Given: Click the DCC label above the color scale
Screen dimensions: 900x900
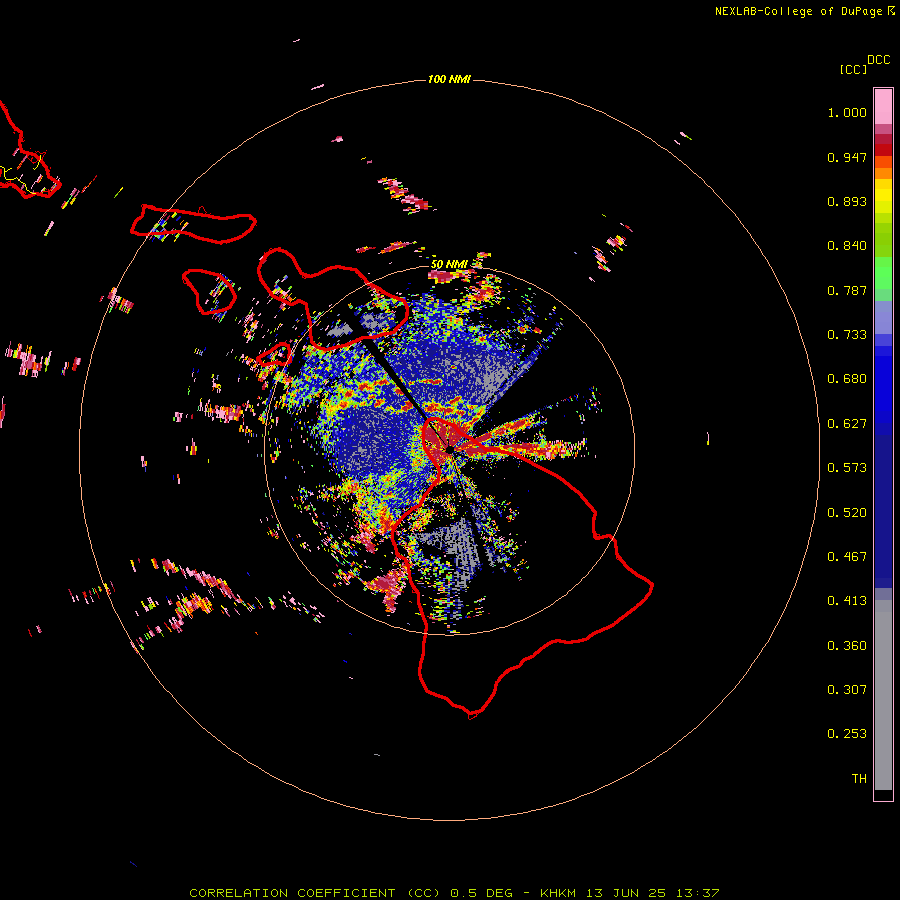Looking at the screenshot, I should 878,60.
